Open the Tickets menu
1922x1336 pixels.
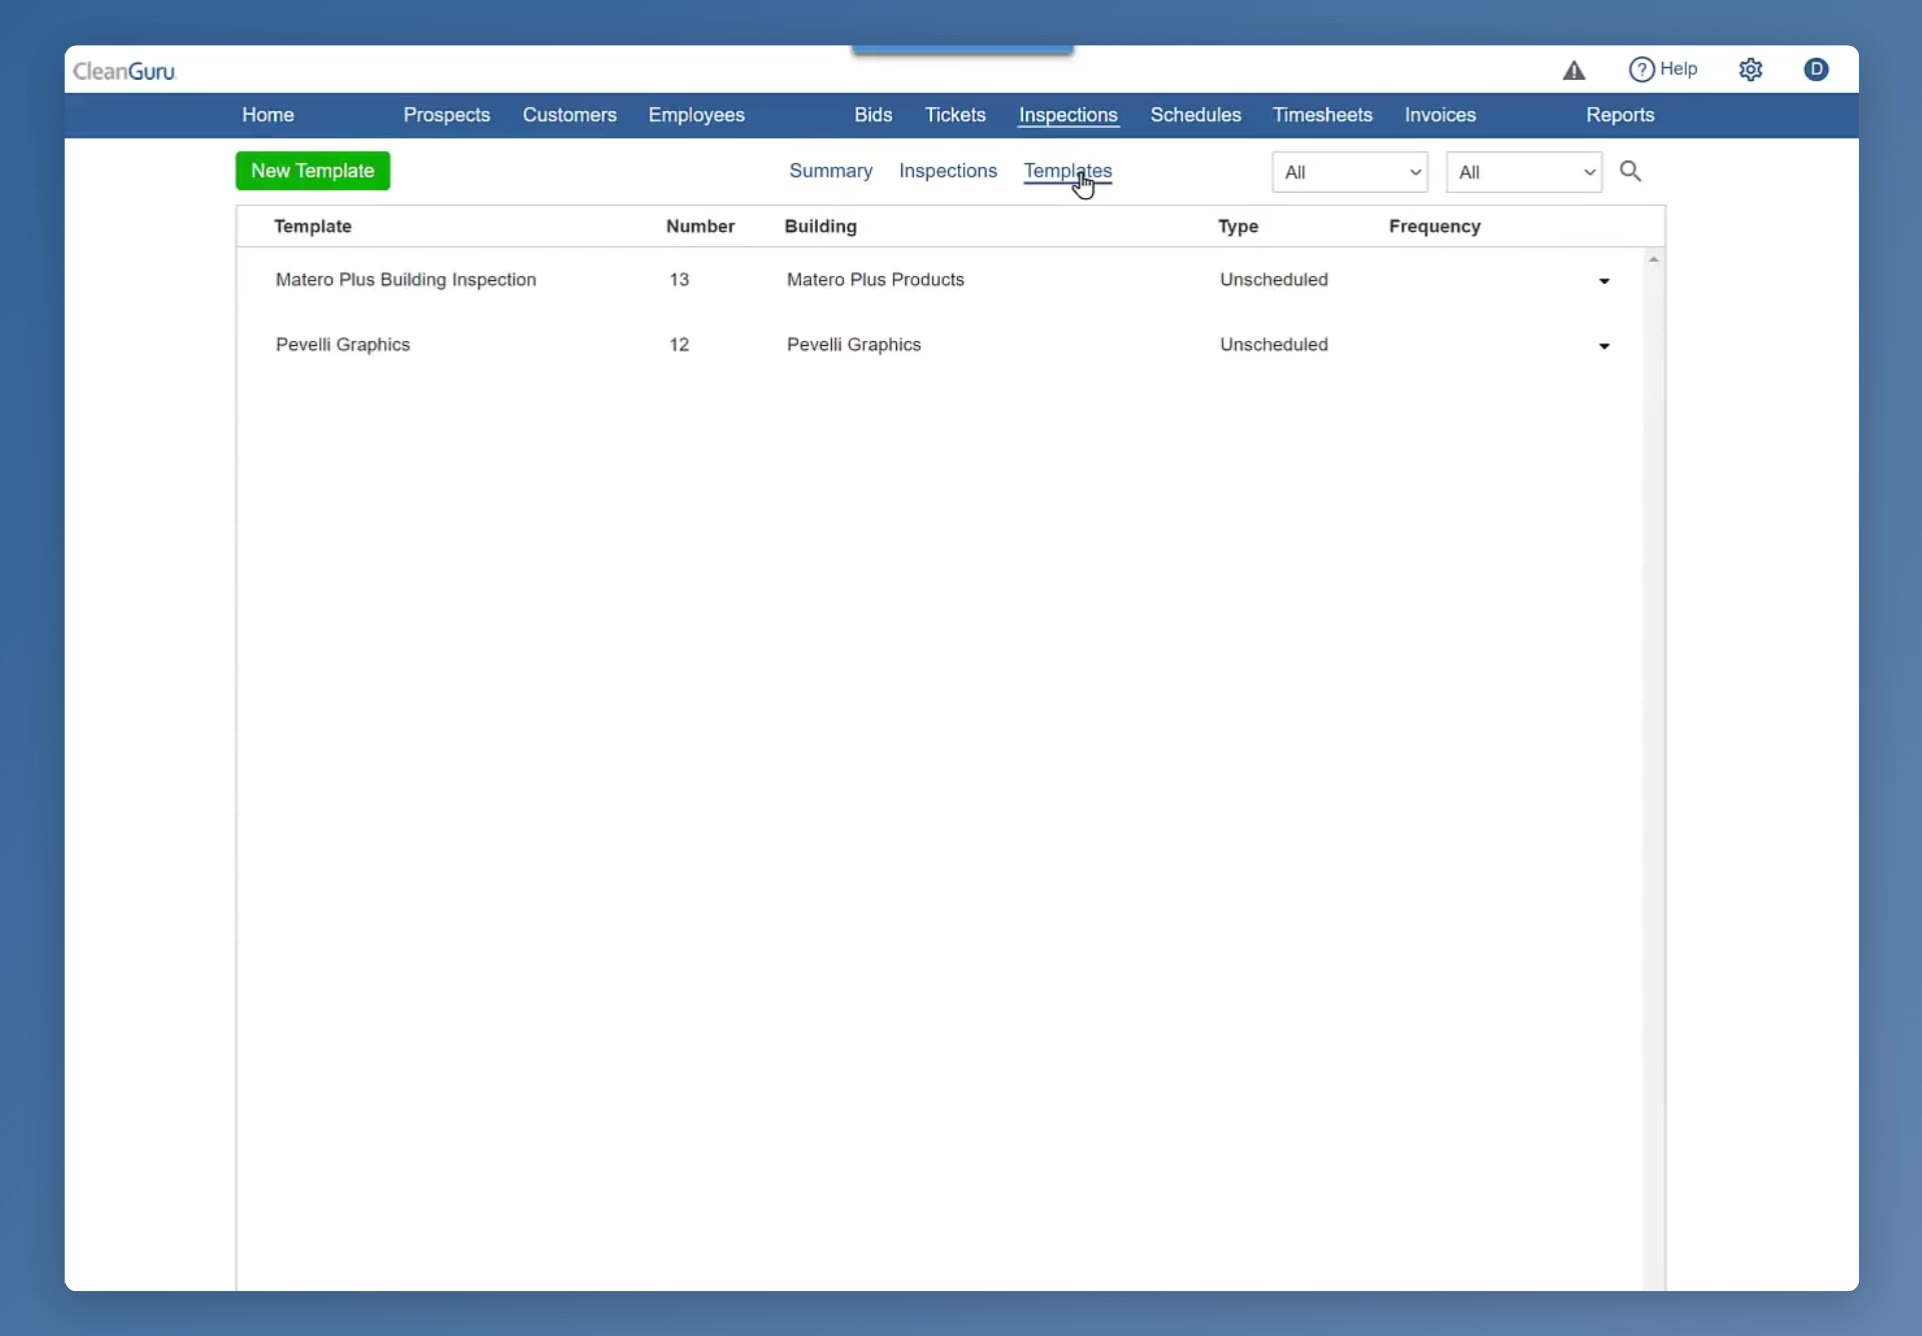[955, 115]
